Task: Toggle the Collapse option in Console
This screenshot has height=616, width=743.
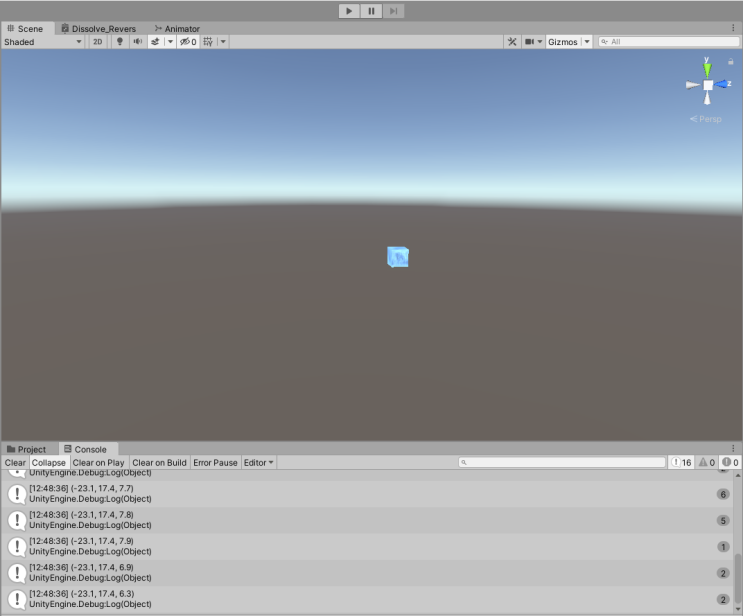Action: click(x=49, y=462)
